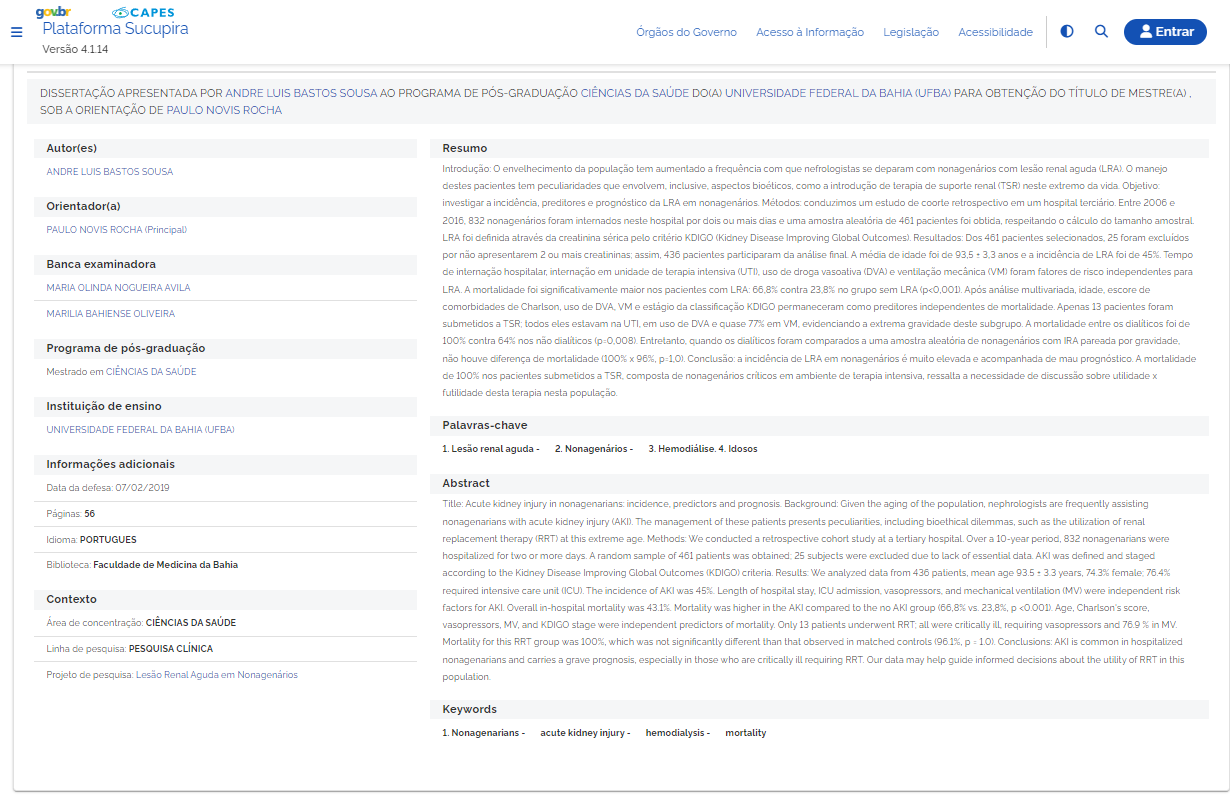Click Plataforma Sucupira title
This screenshot has width=1230, height=799.
[x=115, y=29]
